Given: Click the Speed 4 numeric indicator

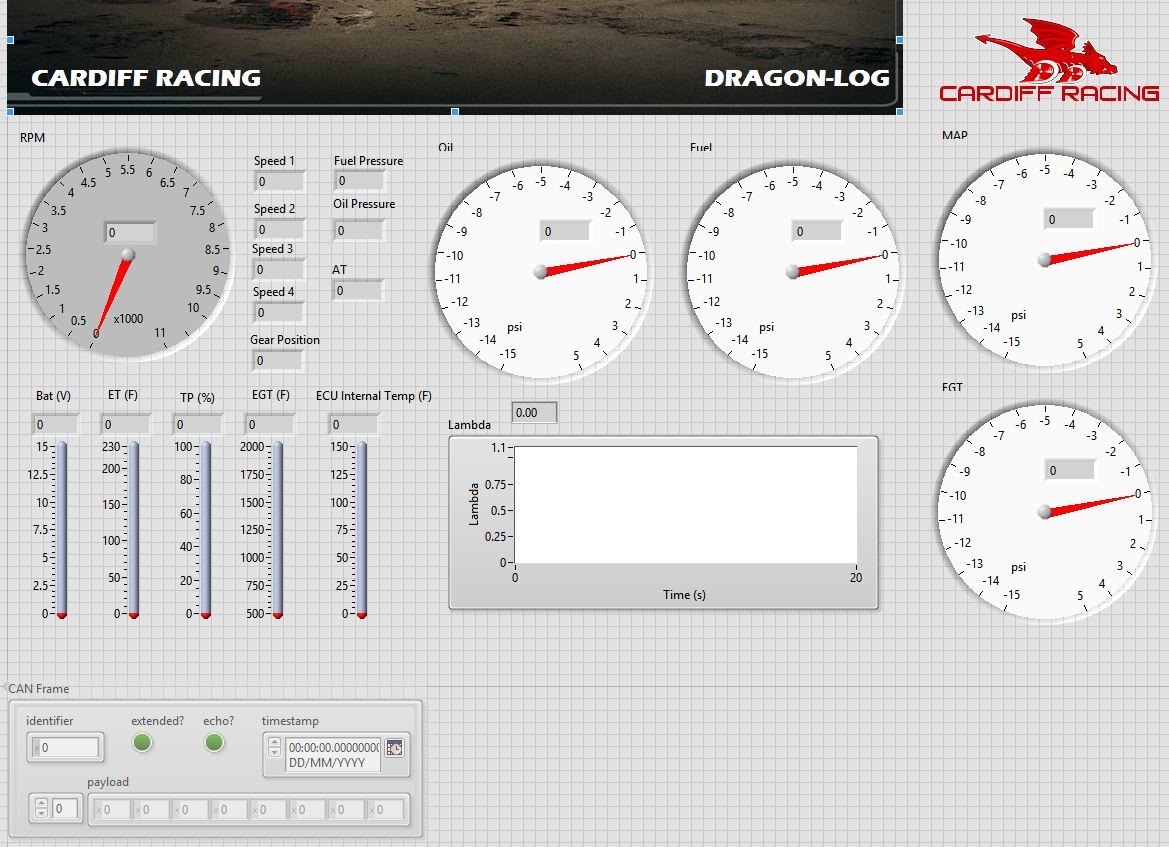Looking at the screenshot, I should (x=279, y=312).
